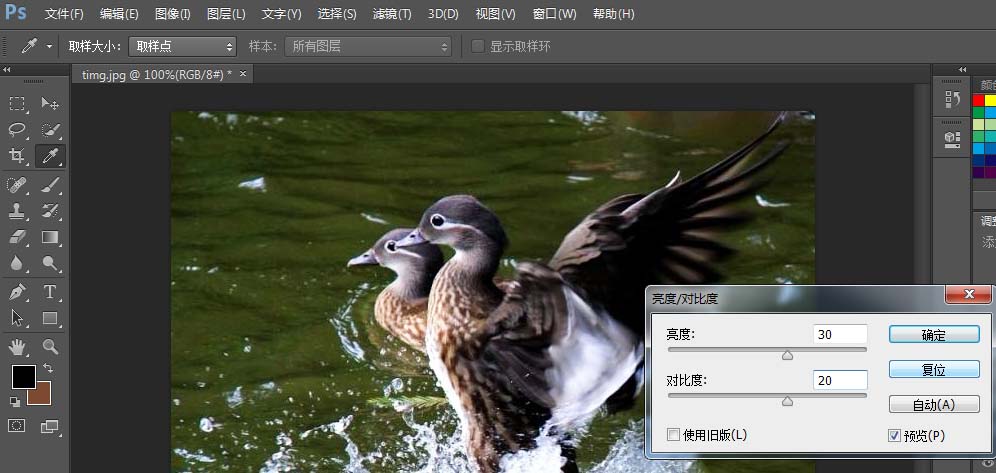Select the Zoom tool
The height and width of the screenshot is (473, 996).
[50, 347]
